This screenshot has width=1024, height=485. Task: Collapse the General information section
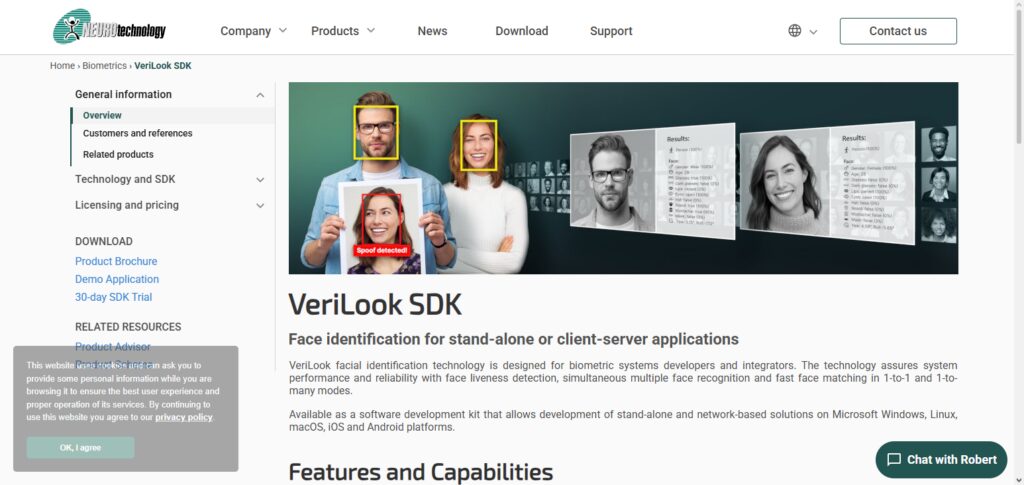260,95
